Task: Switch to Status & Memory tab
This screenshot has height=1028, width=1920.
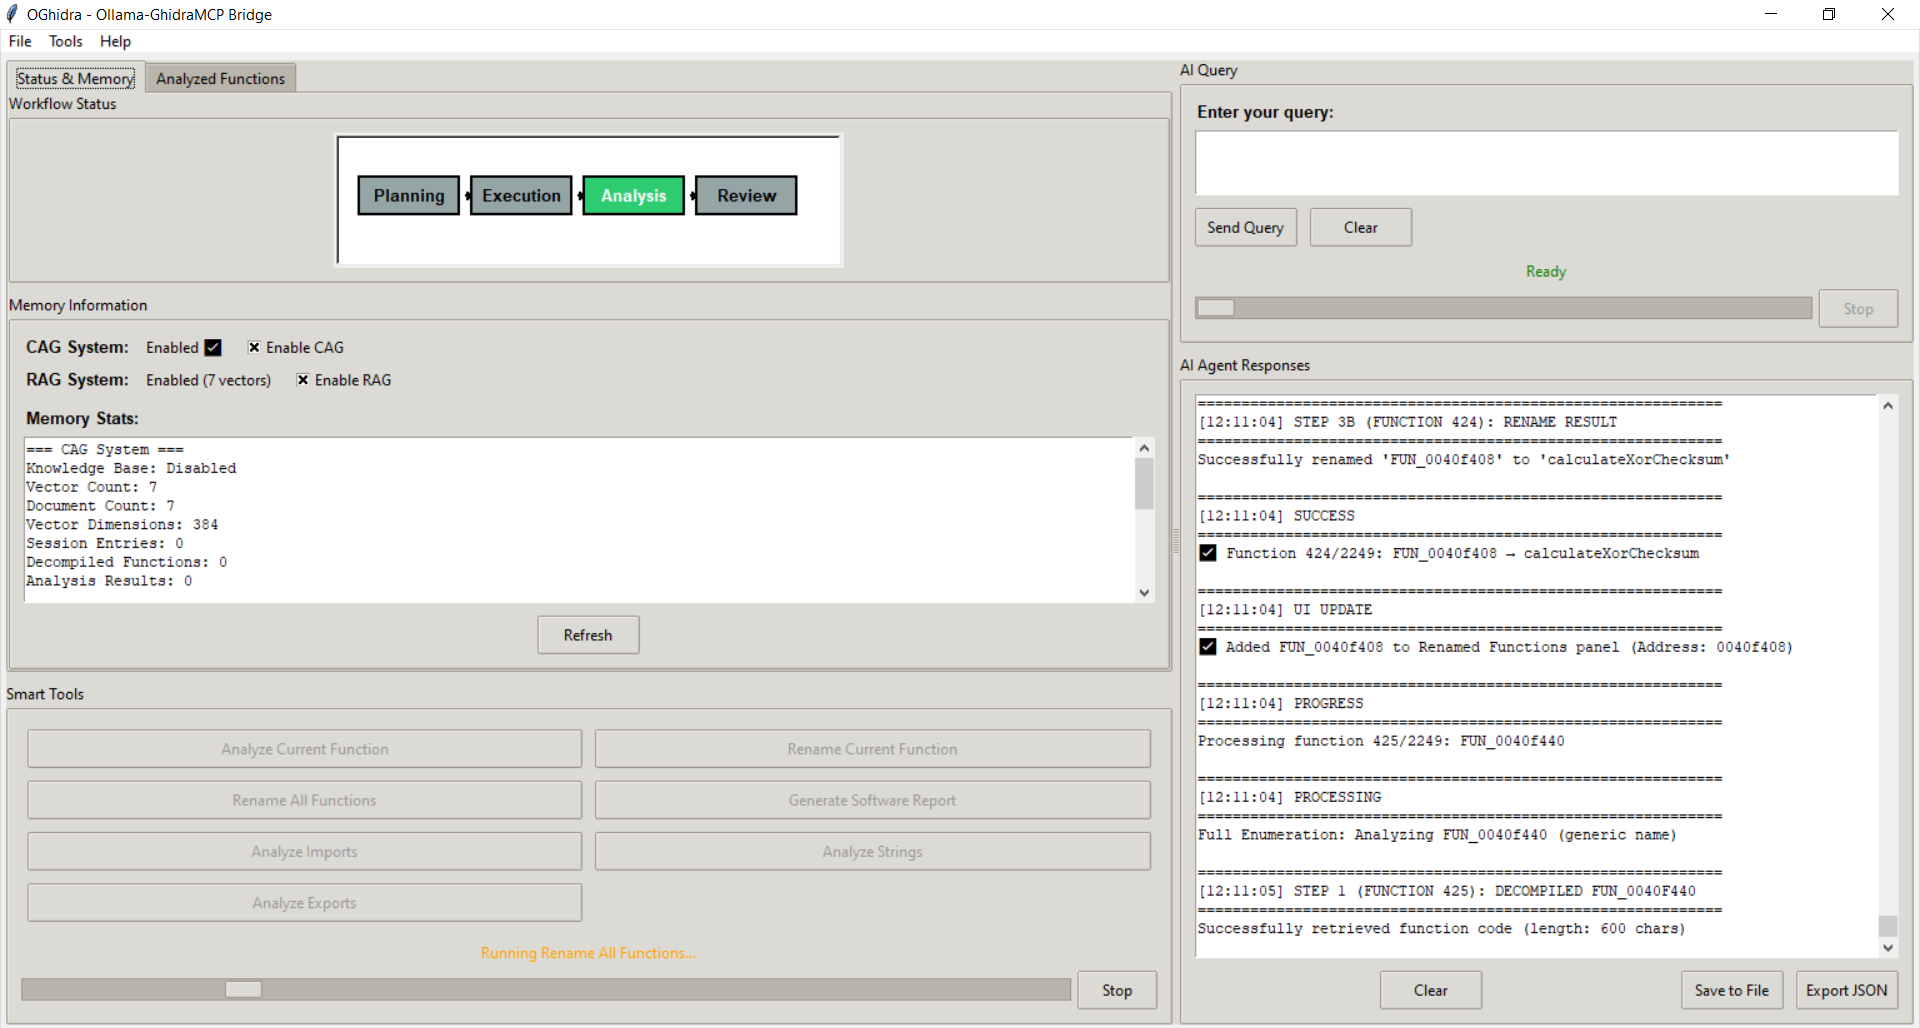Action: [x=76, y=78]
